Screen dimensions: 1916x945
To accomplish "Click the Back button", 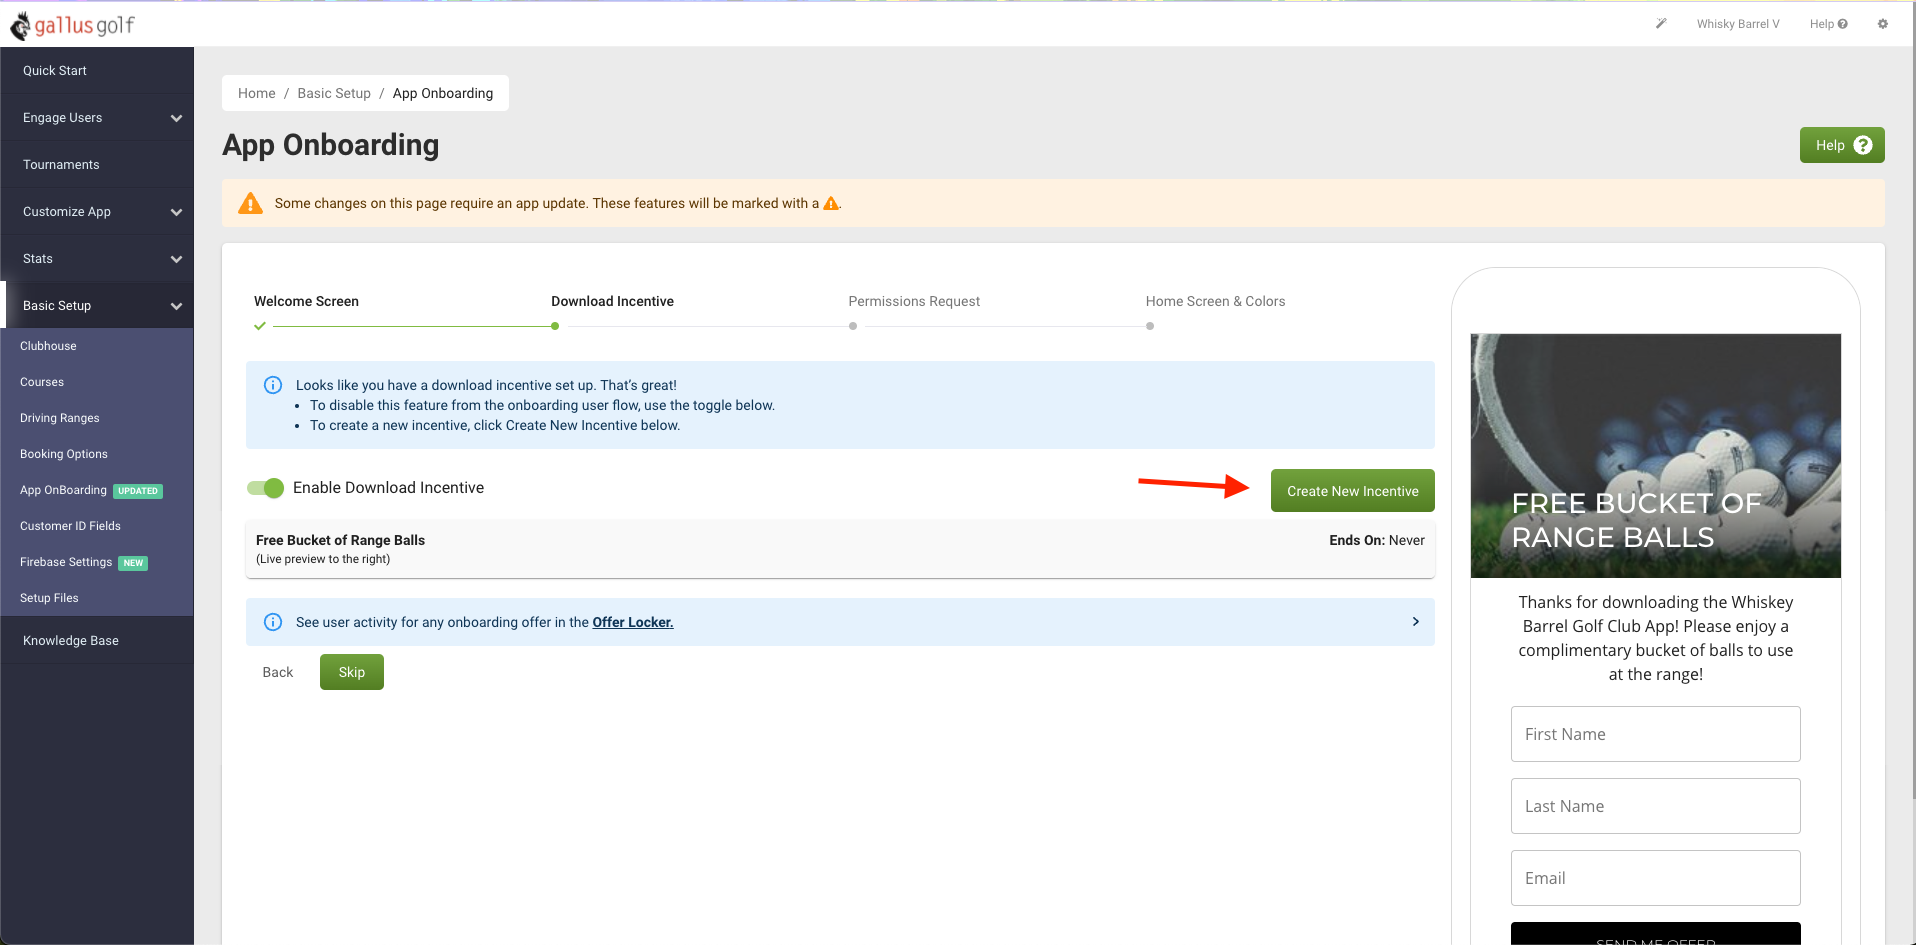I will click(278, 672).
